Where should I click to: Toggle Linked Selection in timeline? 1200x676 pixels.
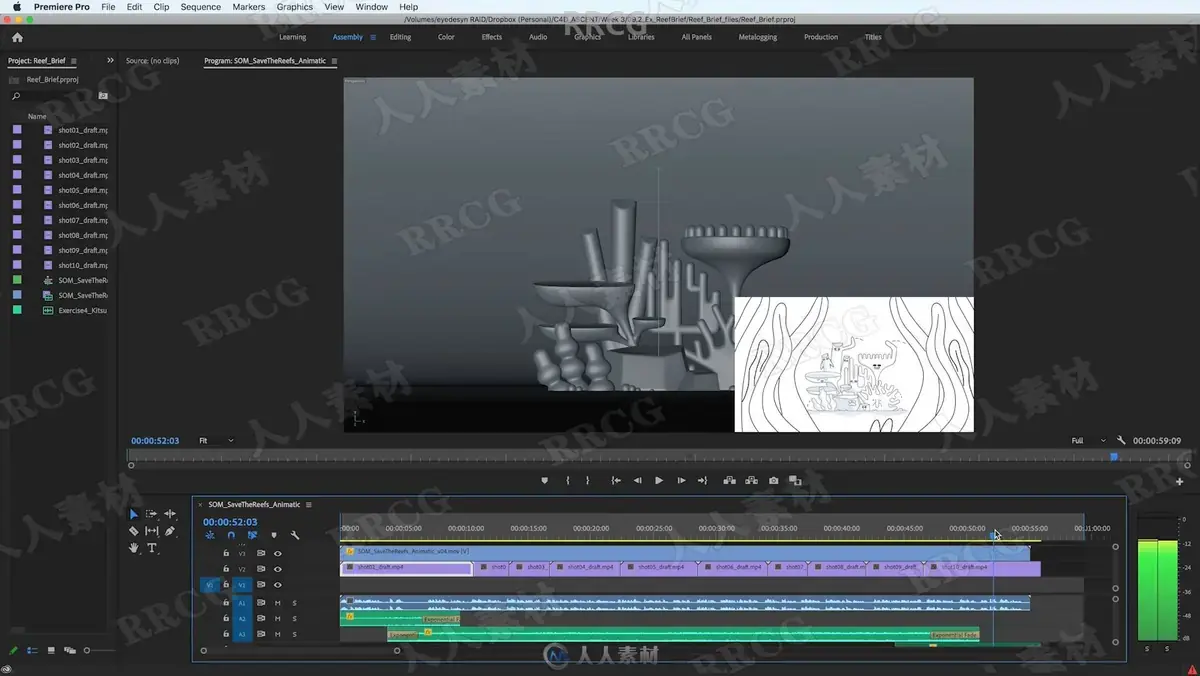(x=252, y=535)
